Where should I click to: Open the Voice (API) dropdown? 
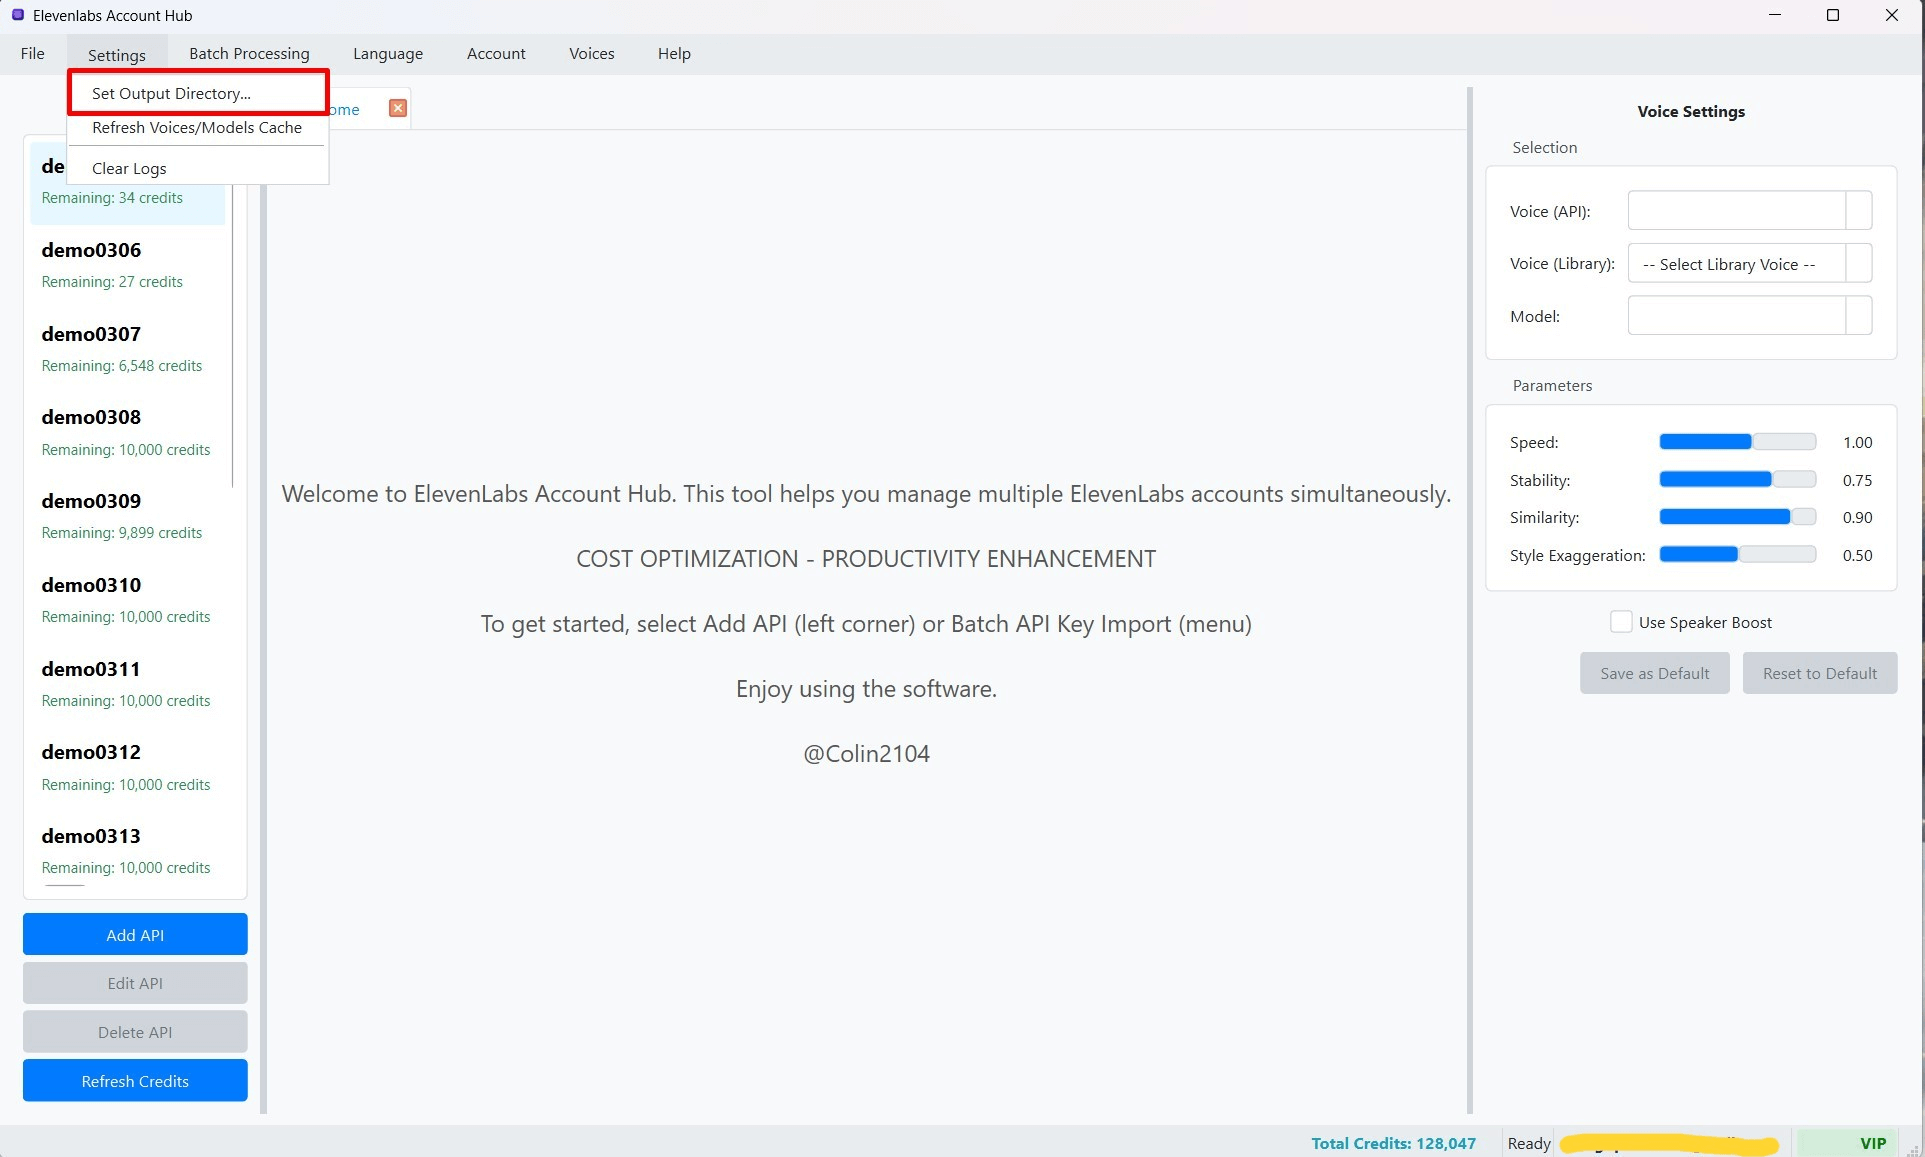point(1750,211)
